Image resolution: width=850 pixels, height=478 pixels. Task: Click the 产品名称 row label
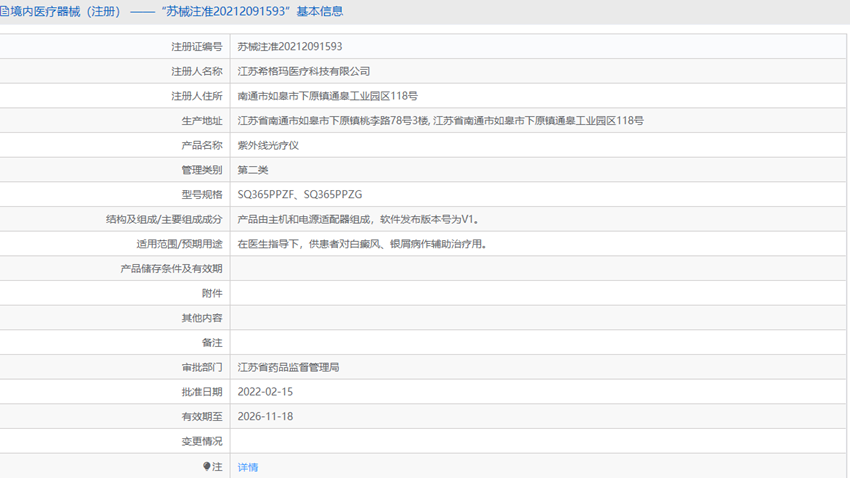click(202, 145)
